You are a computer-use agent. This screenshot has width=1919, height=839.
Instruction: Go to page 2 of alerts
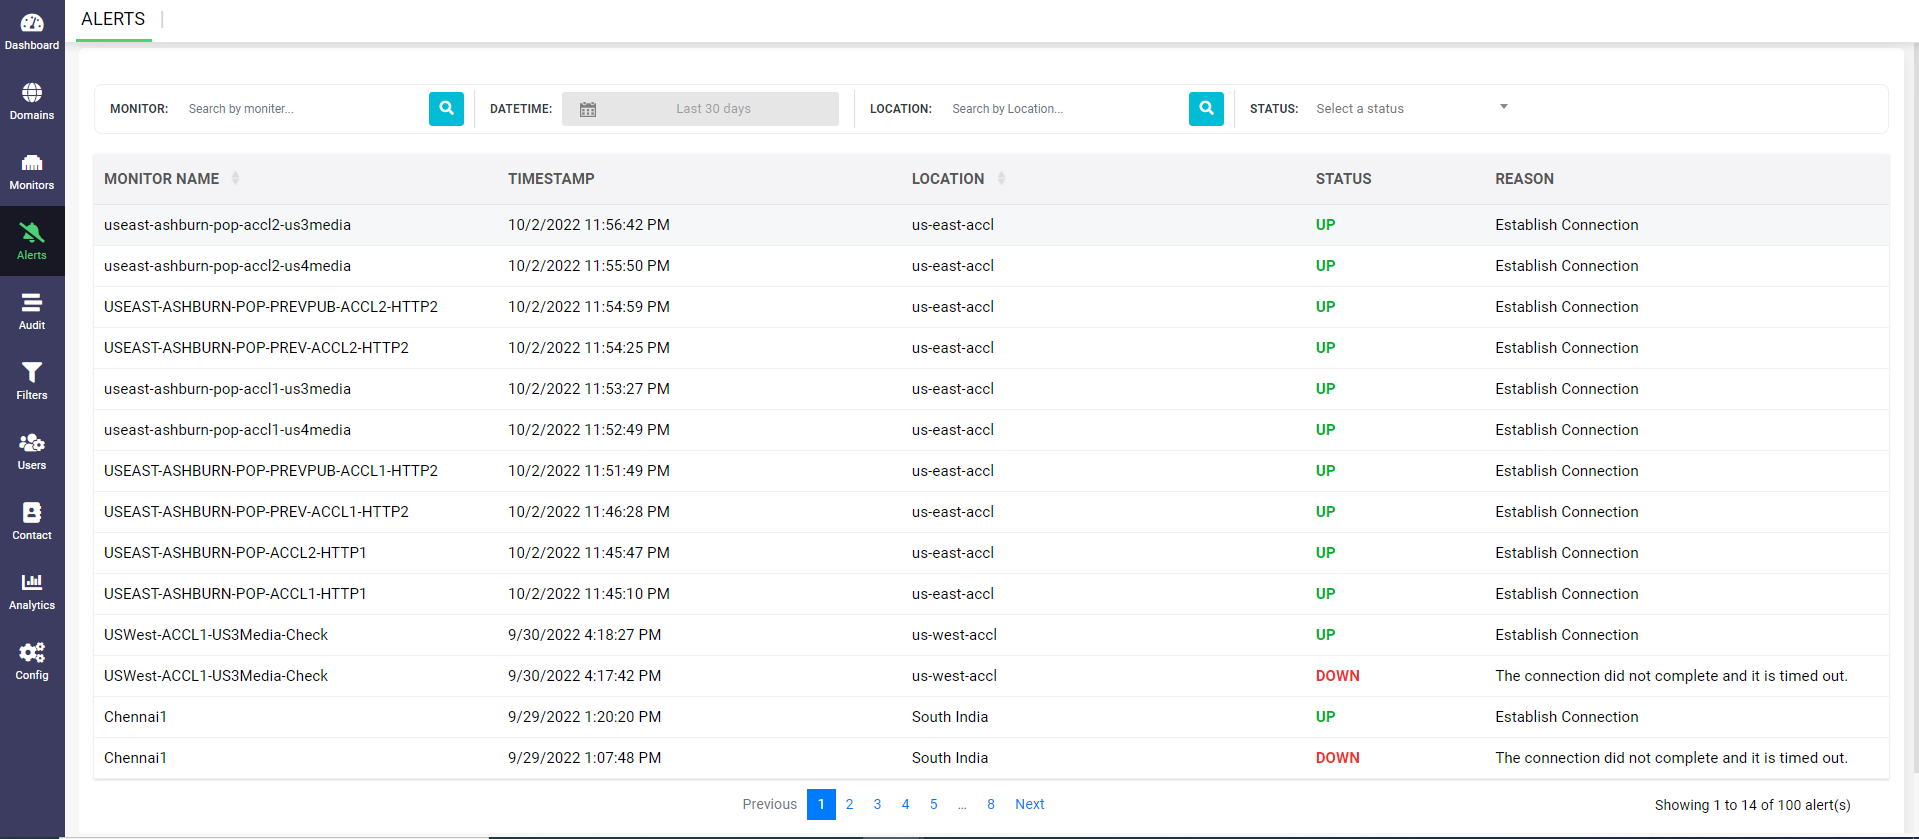pos(849,804)
